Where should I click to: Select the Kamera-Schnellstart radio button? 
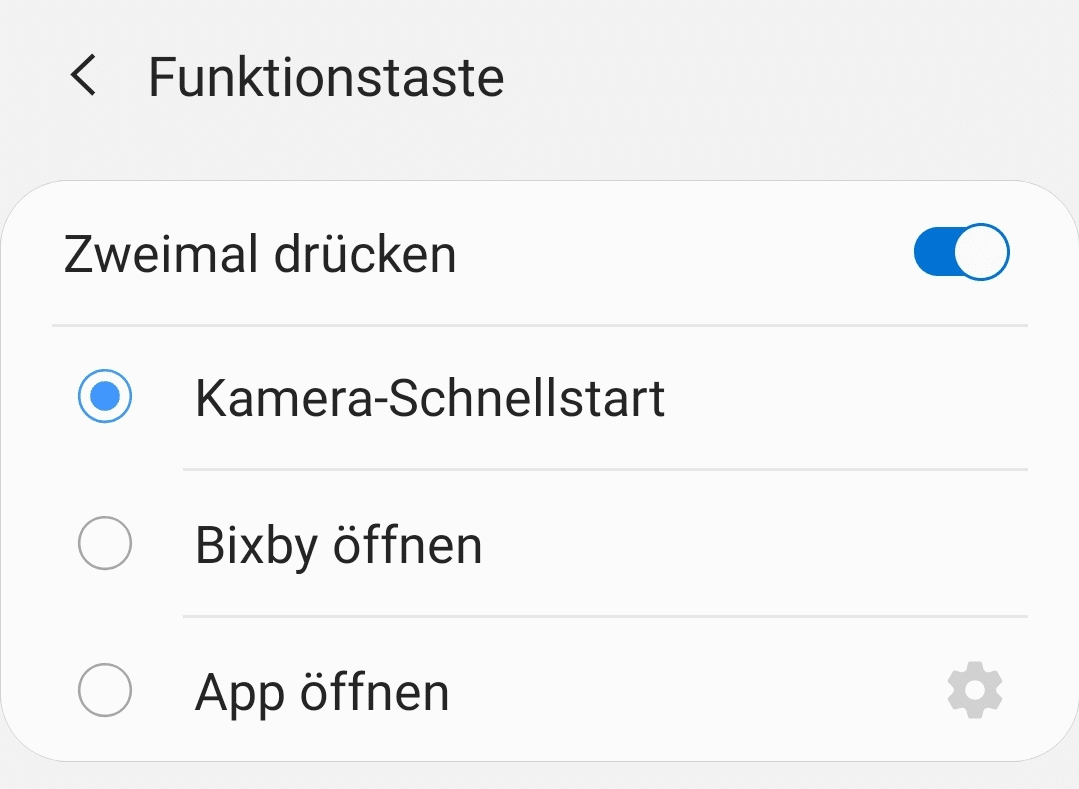[x=105, y=397]
